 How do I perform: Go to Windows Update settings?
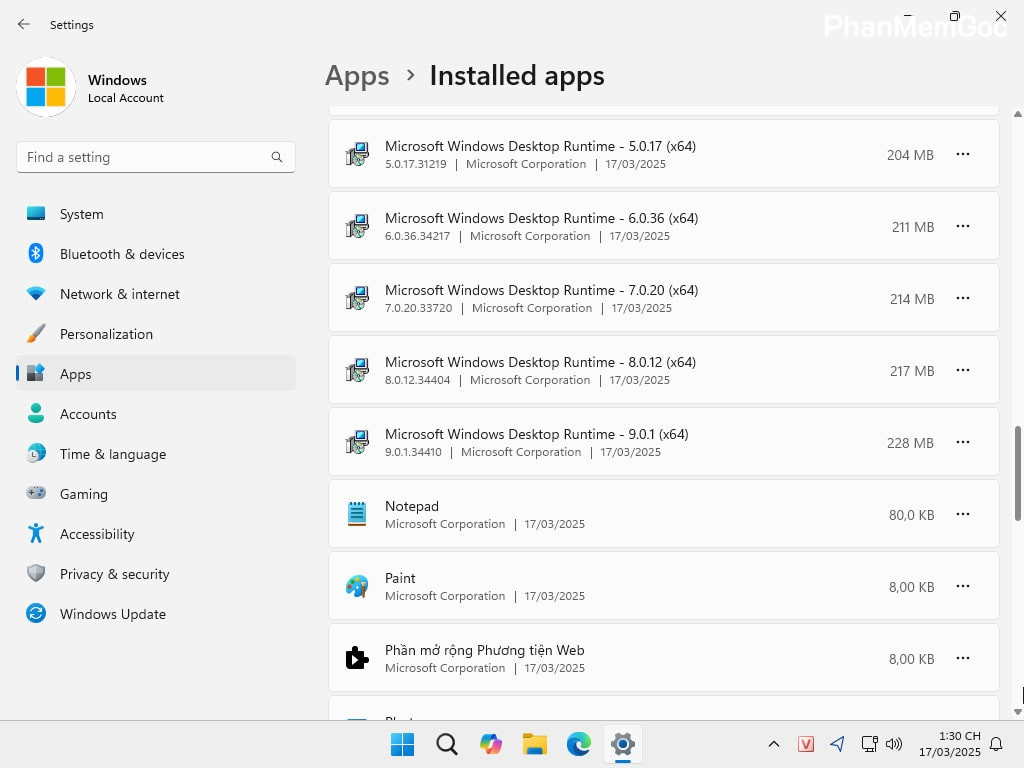pyautogui.click(x=112, y=614)
